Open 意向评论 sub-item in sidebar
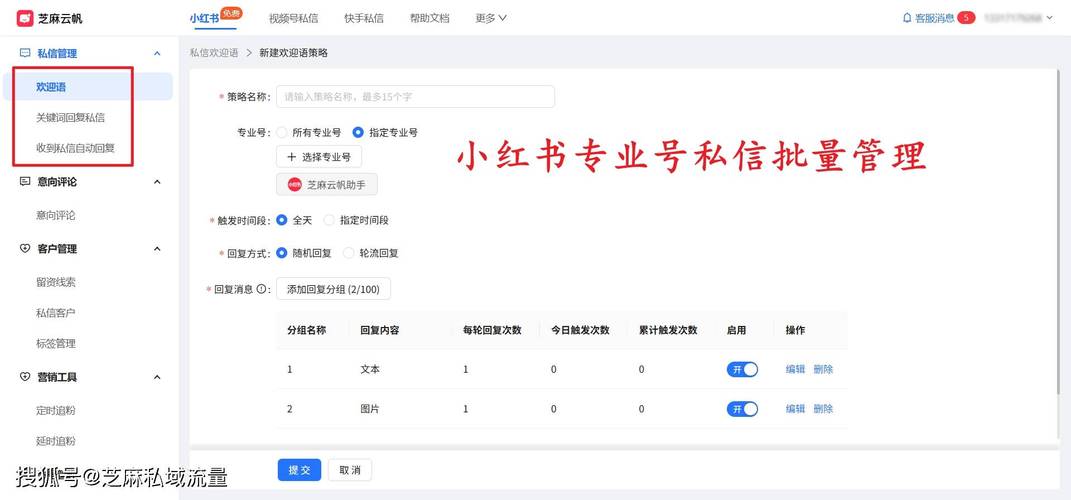The image size is (1071, 500). [55, 216]
